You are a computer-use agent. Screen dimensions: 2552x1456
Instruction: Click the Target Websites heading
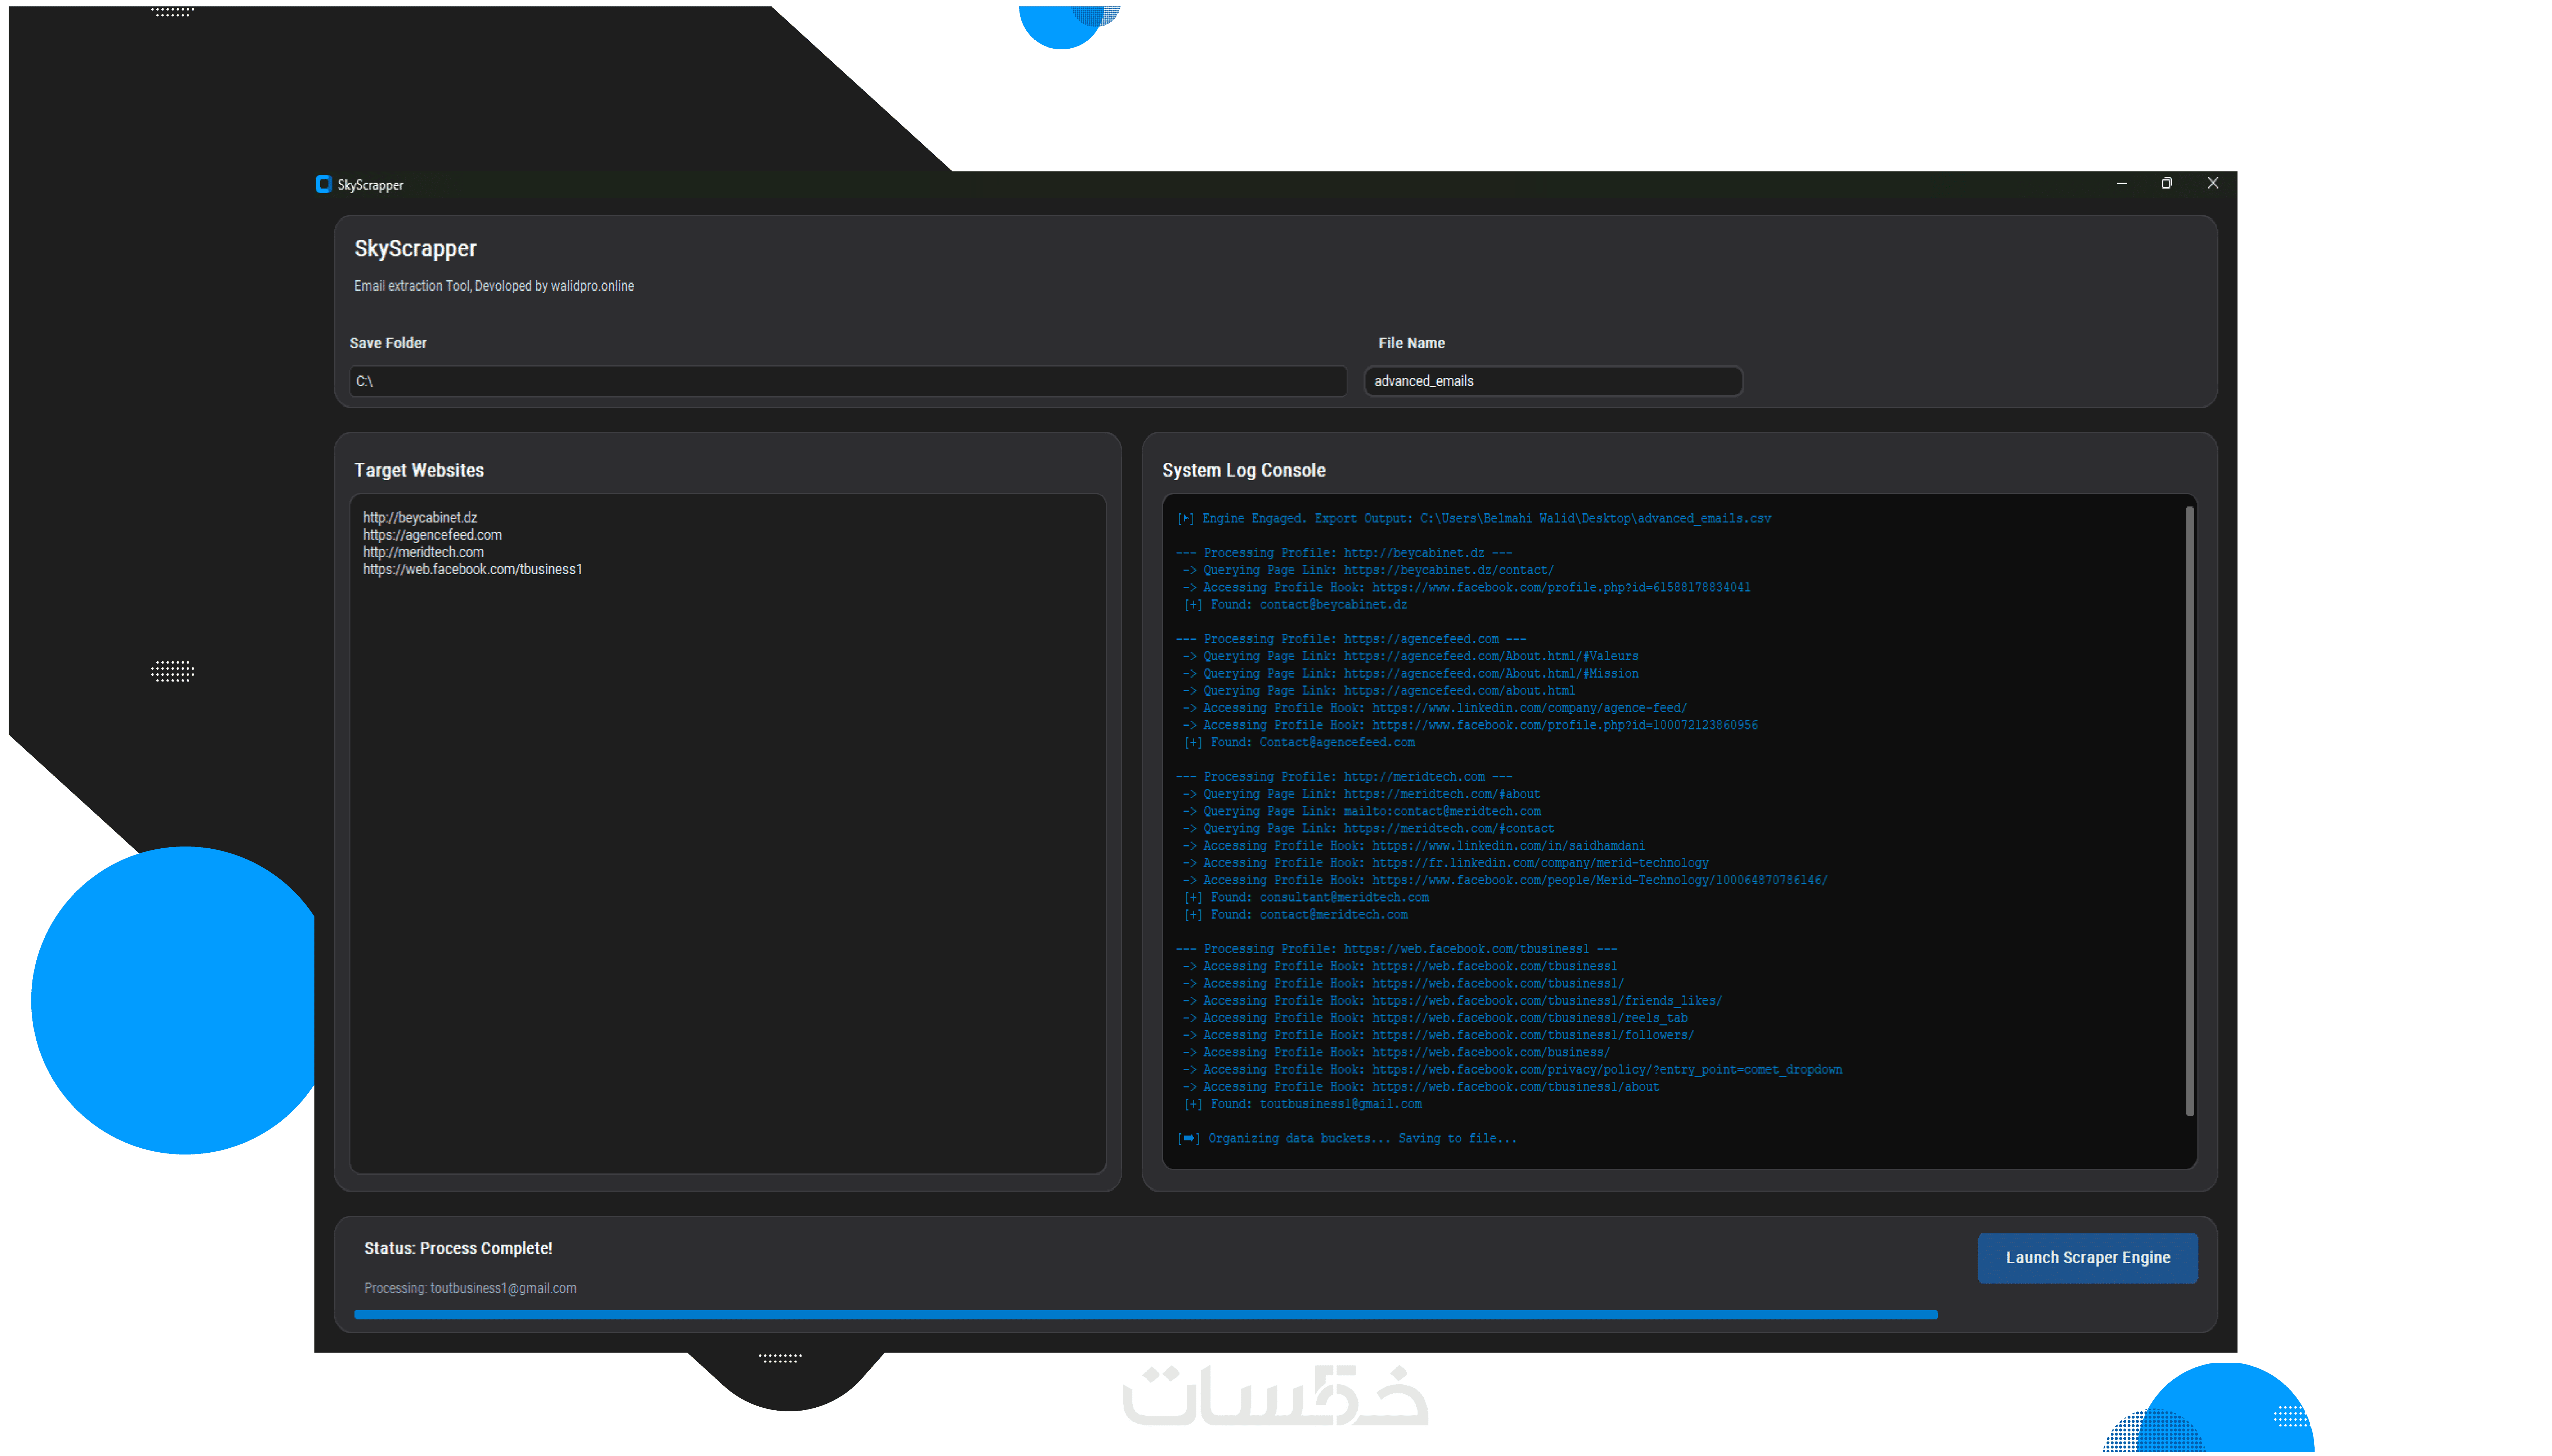(419, 470)
